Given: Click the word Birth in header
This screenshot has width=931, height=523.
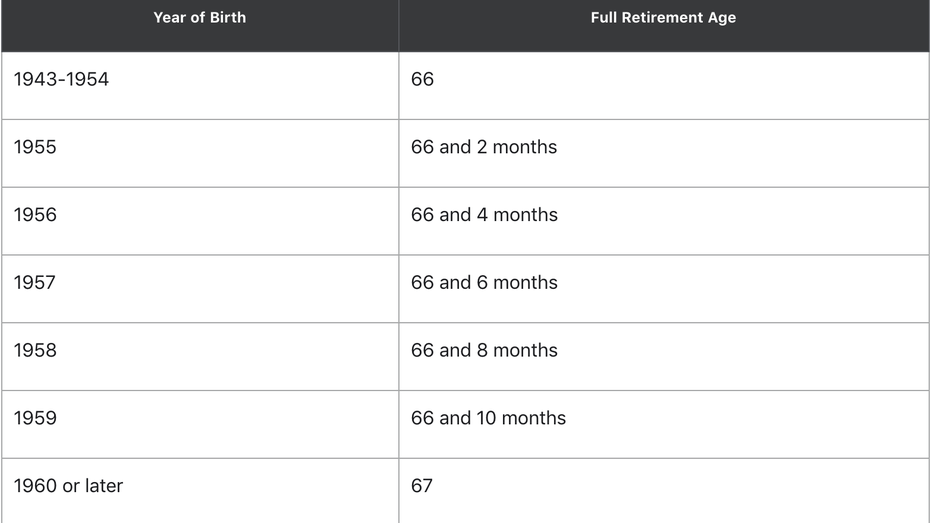Looking at the screenshot, I should point(227,18).
